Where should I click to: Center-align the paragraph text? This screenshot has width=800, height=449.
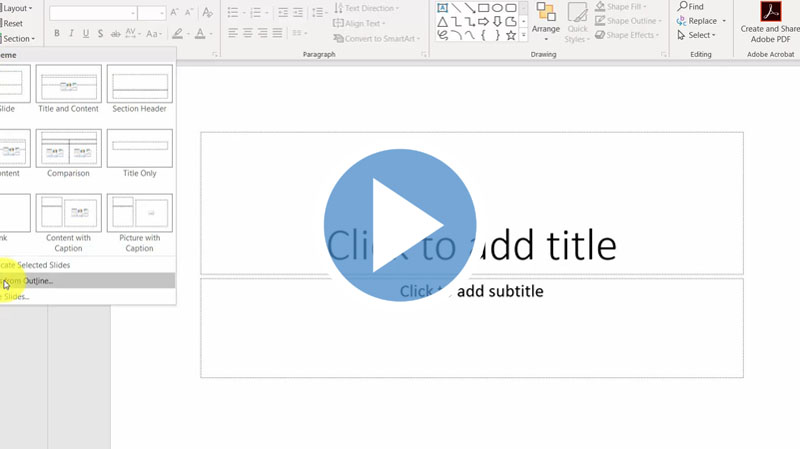coord(247,33)
